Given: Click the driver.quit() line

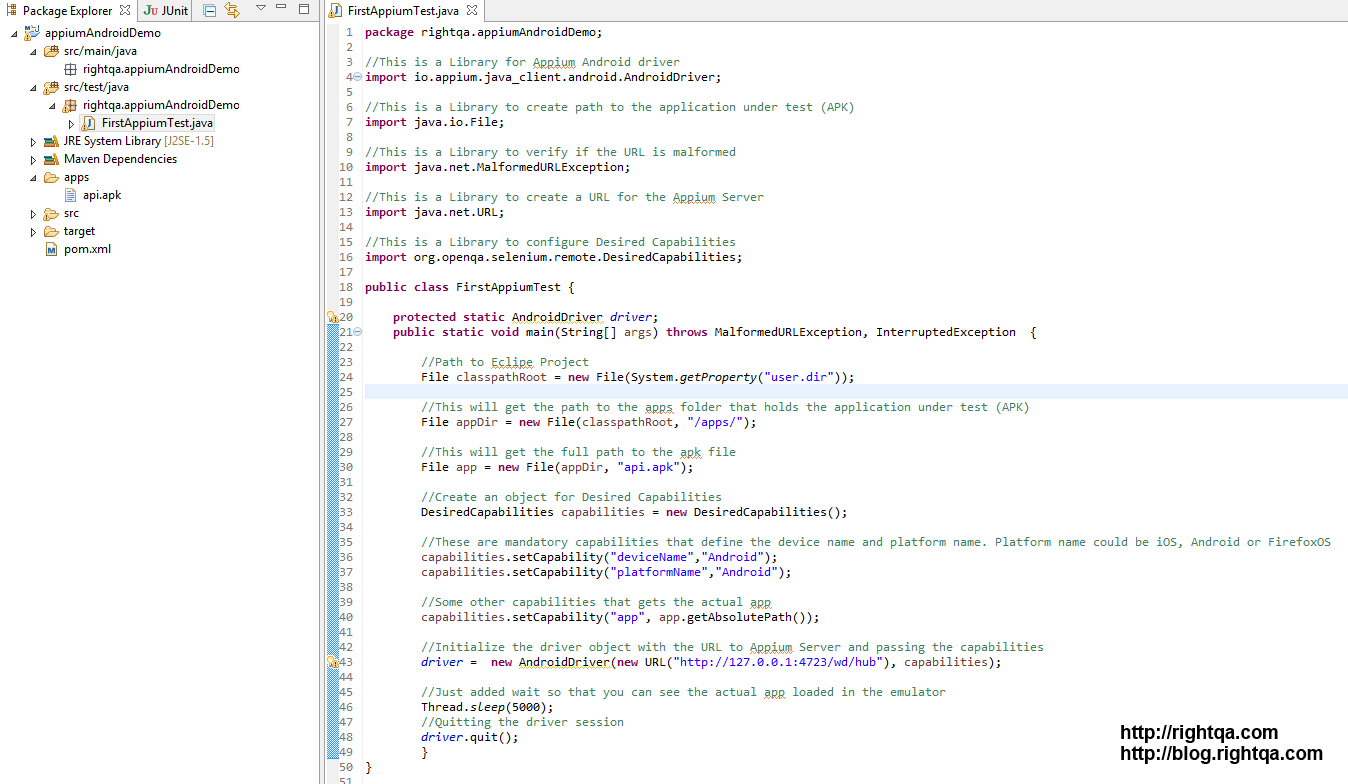Looking at the screenshot, I should 470,737.
